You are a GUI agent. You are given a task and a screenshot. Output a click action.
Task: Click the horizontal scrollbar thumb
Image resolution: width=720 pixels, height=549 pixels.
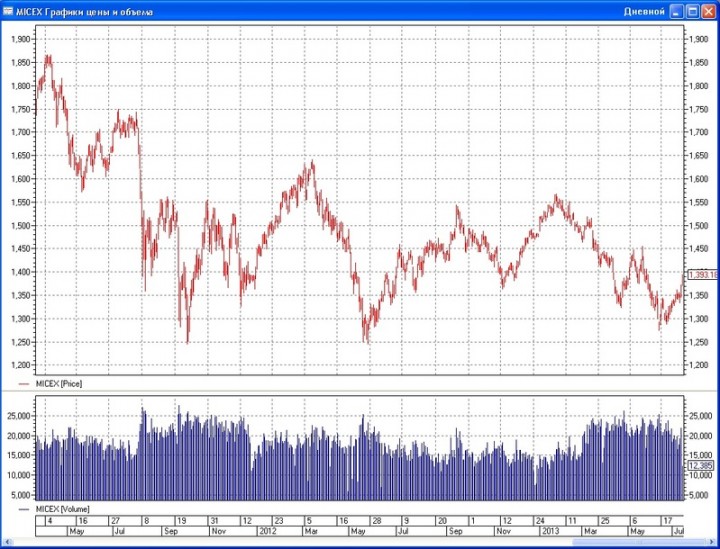pyautogui.click(x=641, y=543)
